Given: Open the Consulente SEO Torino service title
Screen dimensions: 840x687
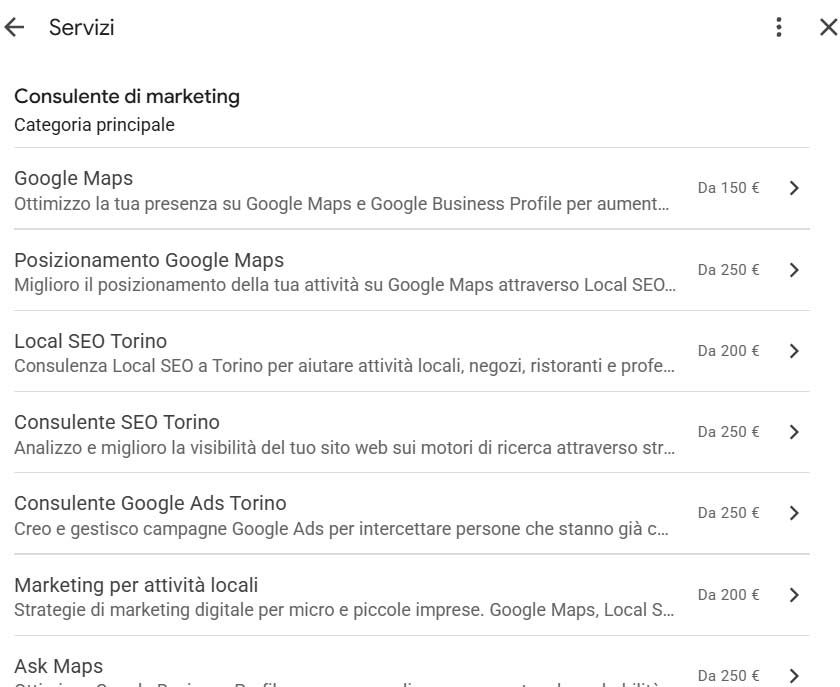Looking at the screenshot, I should (x=117, y=422).
